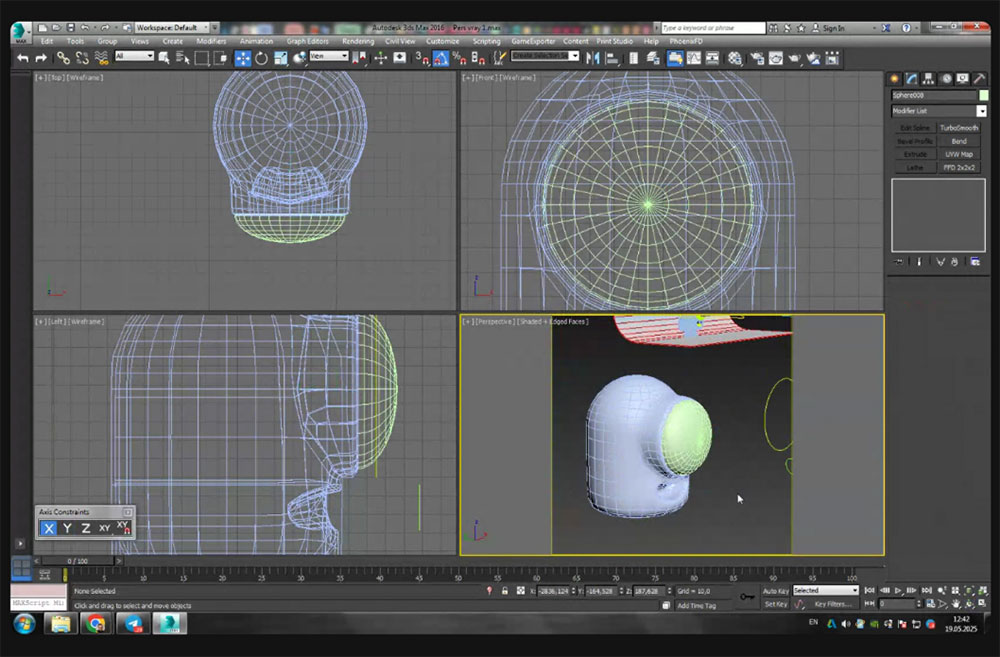Select the Move transform tool

243,58
